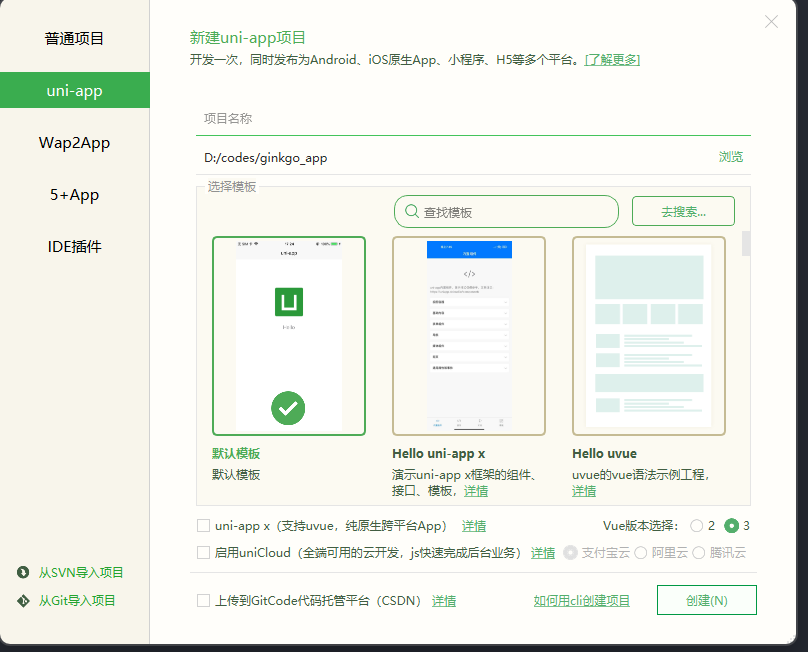Click the magnifier icon in template search
The width and height of the screenshot is (808, 652).
point(412,211)
